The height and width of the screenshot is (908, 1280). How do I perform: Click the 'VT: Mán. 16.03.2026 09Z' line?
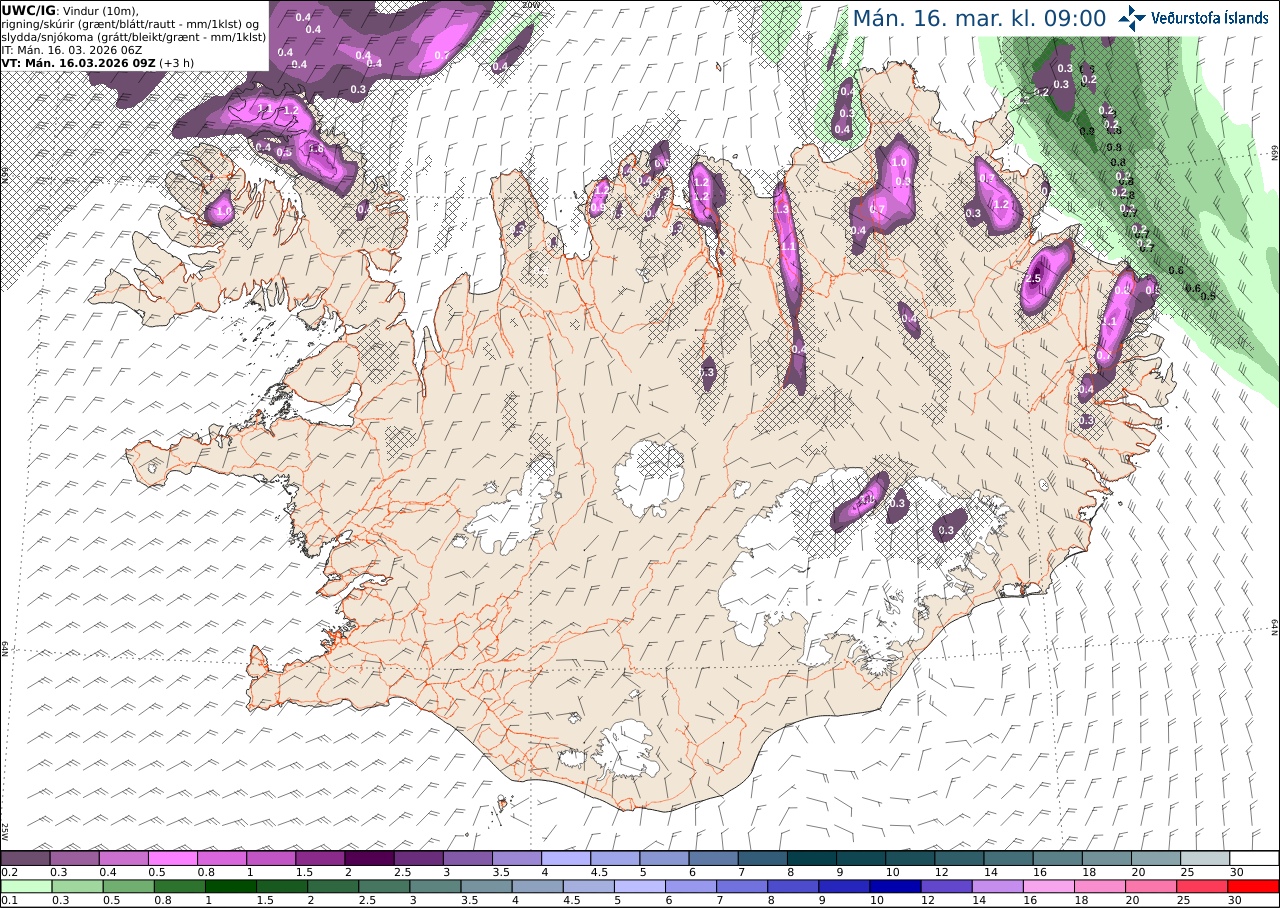point(98,62)
